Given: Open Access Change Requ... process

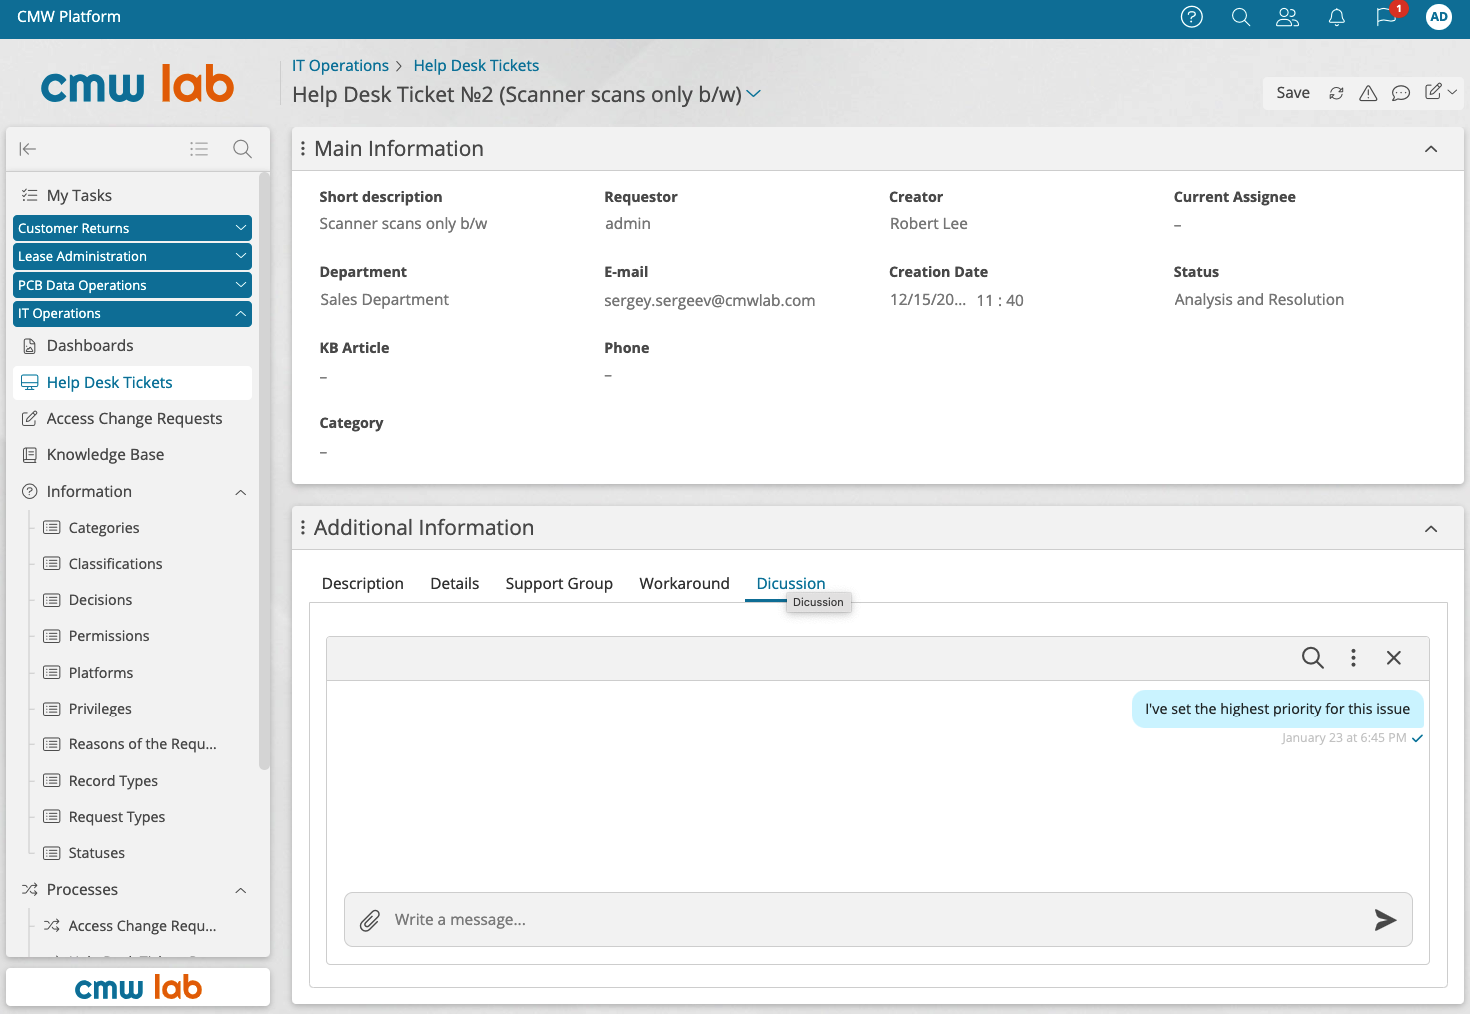Looking at the screenshot, I should [142, 926].
